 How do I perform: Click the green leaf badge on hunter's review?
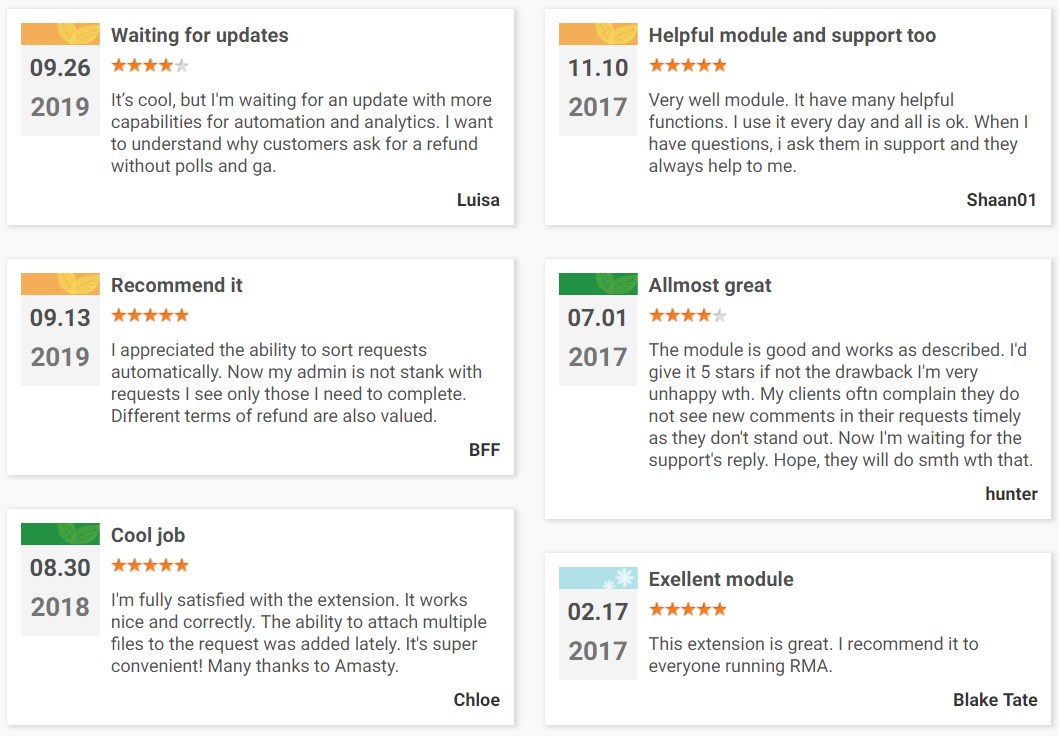(598, 284)
